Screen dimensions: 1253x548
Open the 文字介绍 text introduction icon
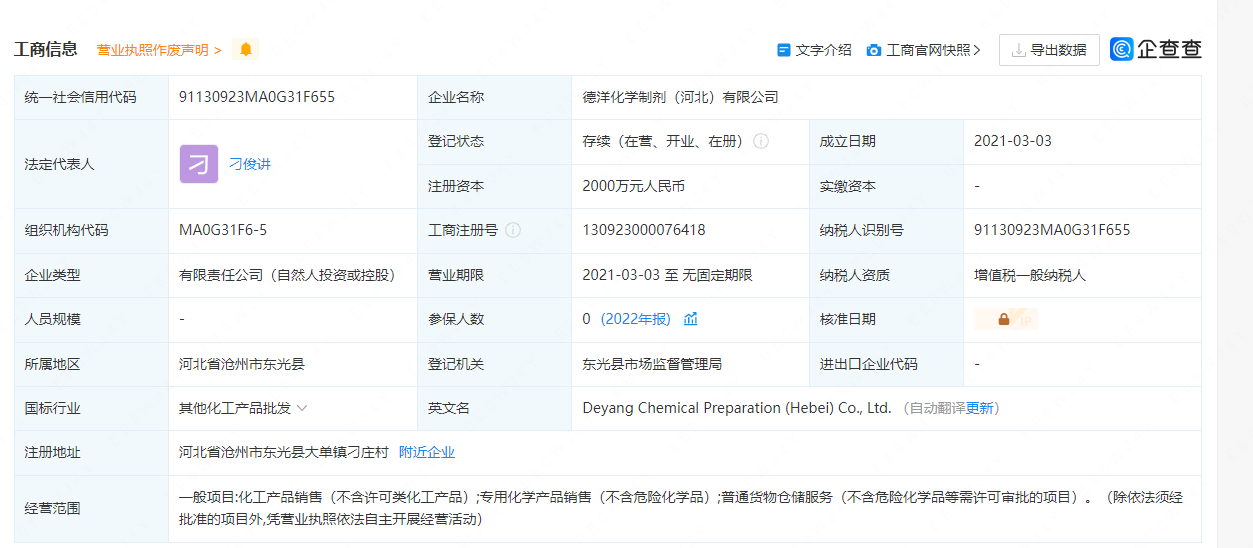[784, 50]
